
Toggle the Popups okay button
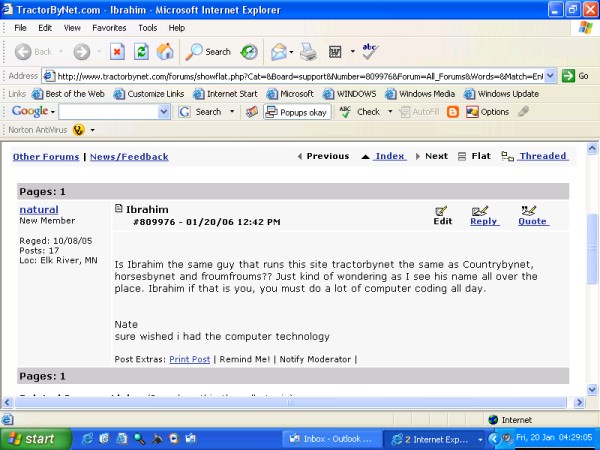(297, 112)
